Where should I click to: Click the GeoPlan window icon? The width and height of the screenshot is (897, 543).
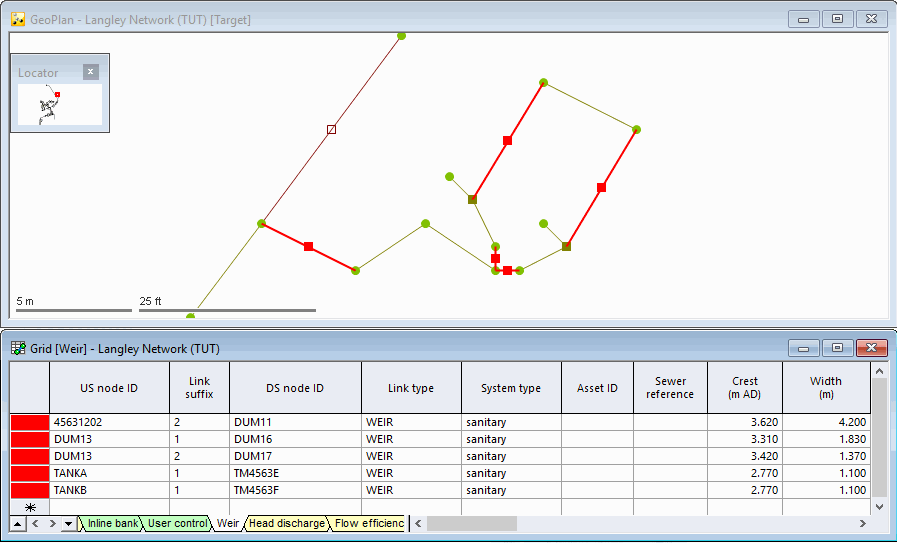(x=18, y=19)
